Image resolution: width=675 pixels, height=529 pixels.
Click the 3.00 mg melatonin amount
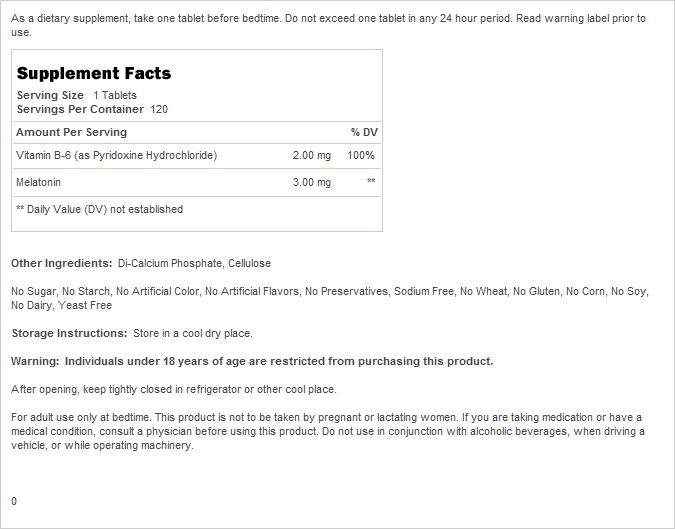[312, 183]
